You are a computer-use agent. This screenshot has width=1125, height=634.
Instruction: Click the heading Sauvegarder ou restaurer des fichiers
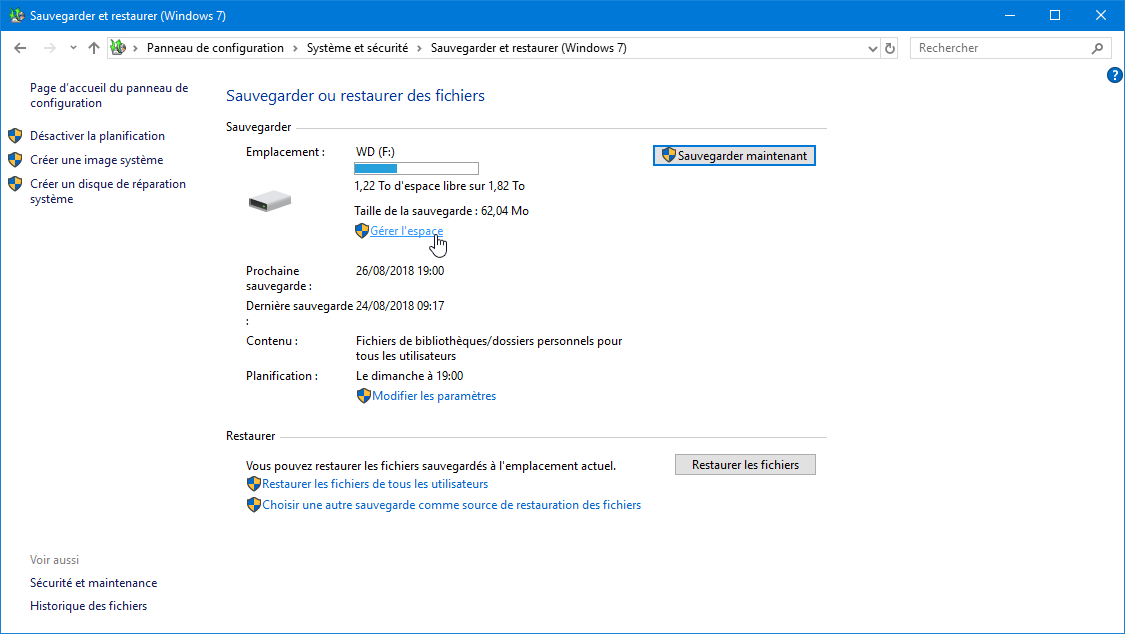coord(355,95)
